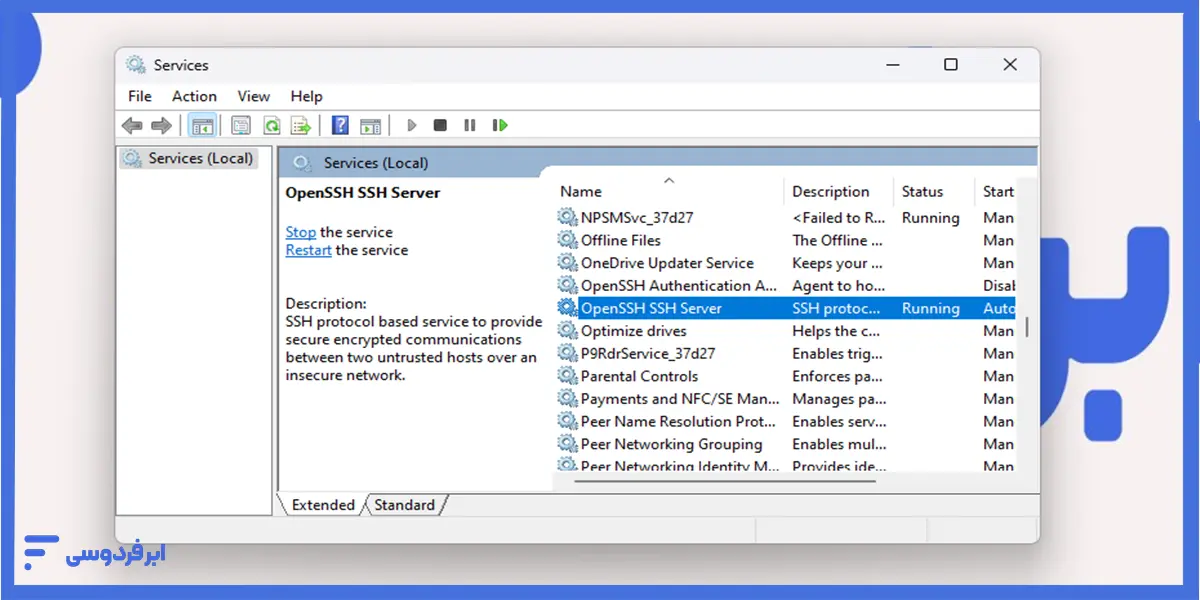Select the Offline Files service name
1200x600 pixels.
coord(621,240)
